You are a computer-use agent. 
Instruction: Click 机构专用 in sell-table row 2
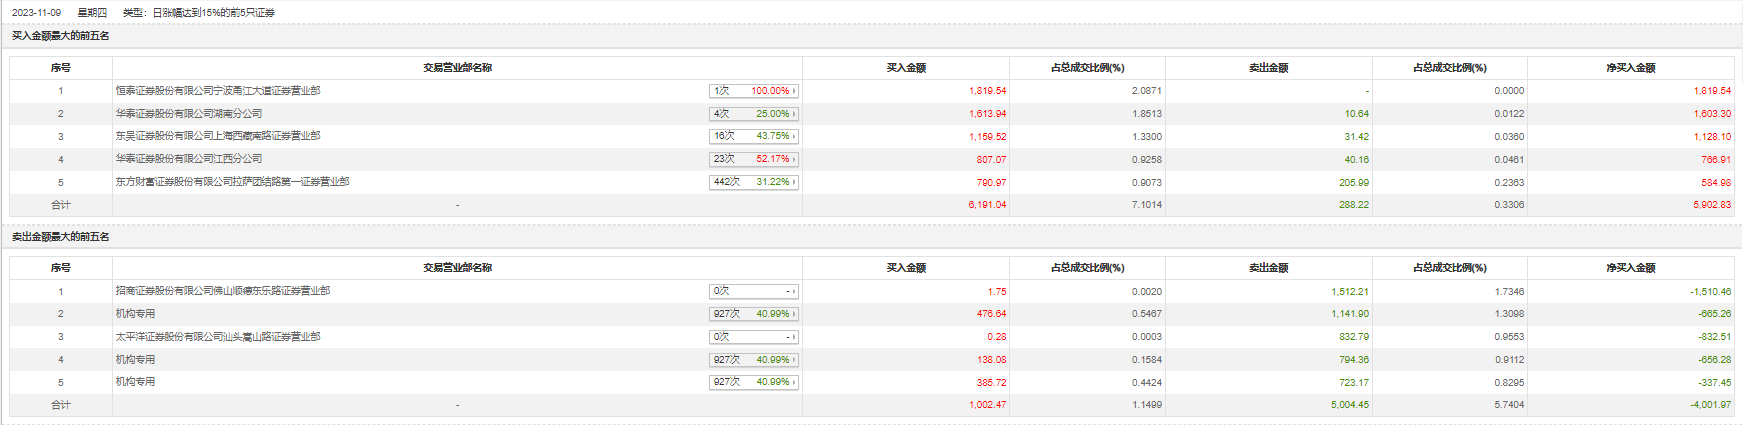click(135, 314)
